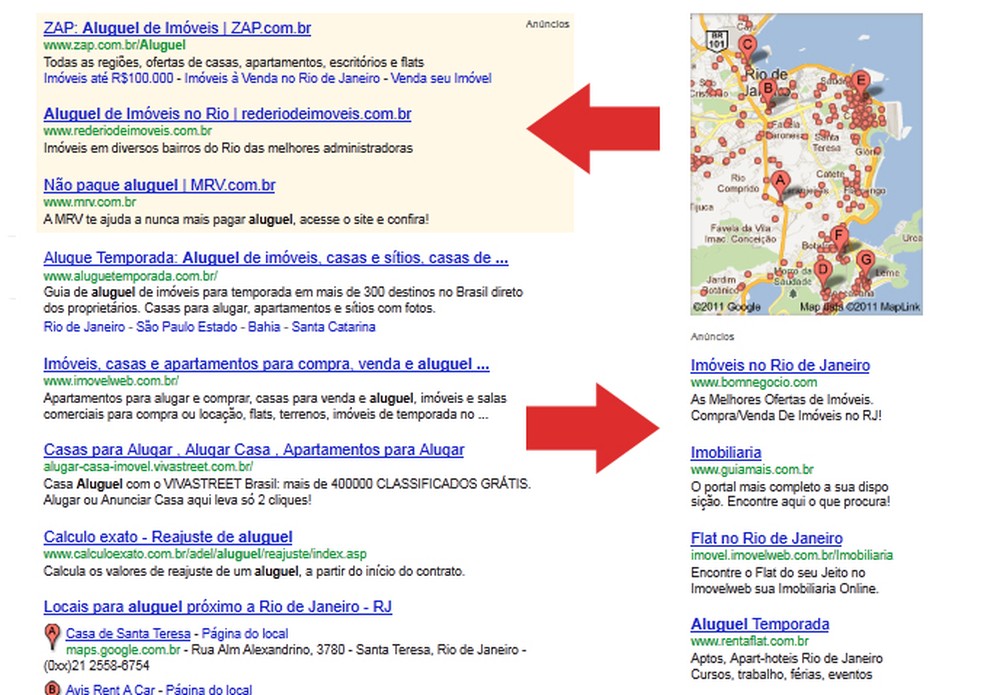Viewport: 984px width, 695px height.
Task: Click the www.aluguetemporada.com.br/ green URL
Action: (x=131, y=276)
